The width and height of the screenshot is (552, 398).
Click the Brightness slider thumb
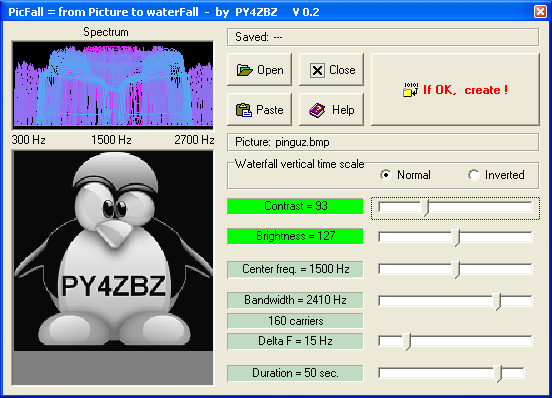[x=456, y=238]
